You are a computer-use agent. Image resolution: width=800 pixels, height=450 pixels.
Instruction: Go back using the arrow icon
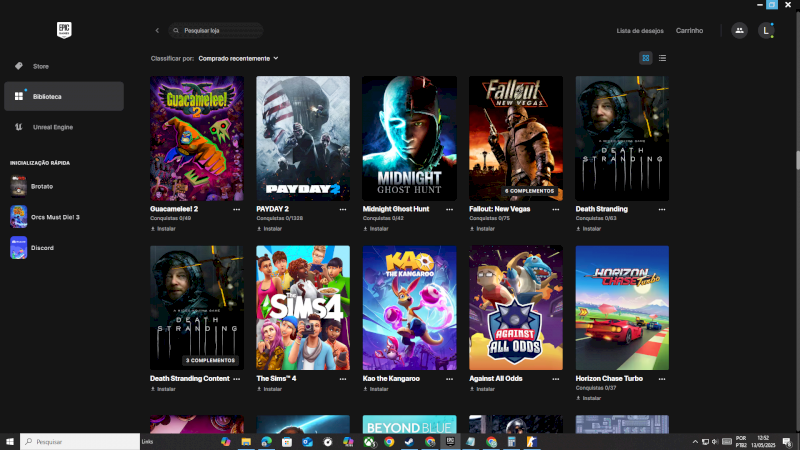pyautogui.click(x=157, y=31)
